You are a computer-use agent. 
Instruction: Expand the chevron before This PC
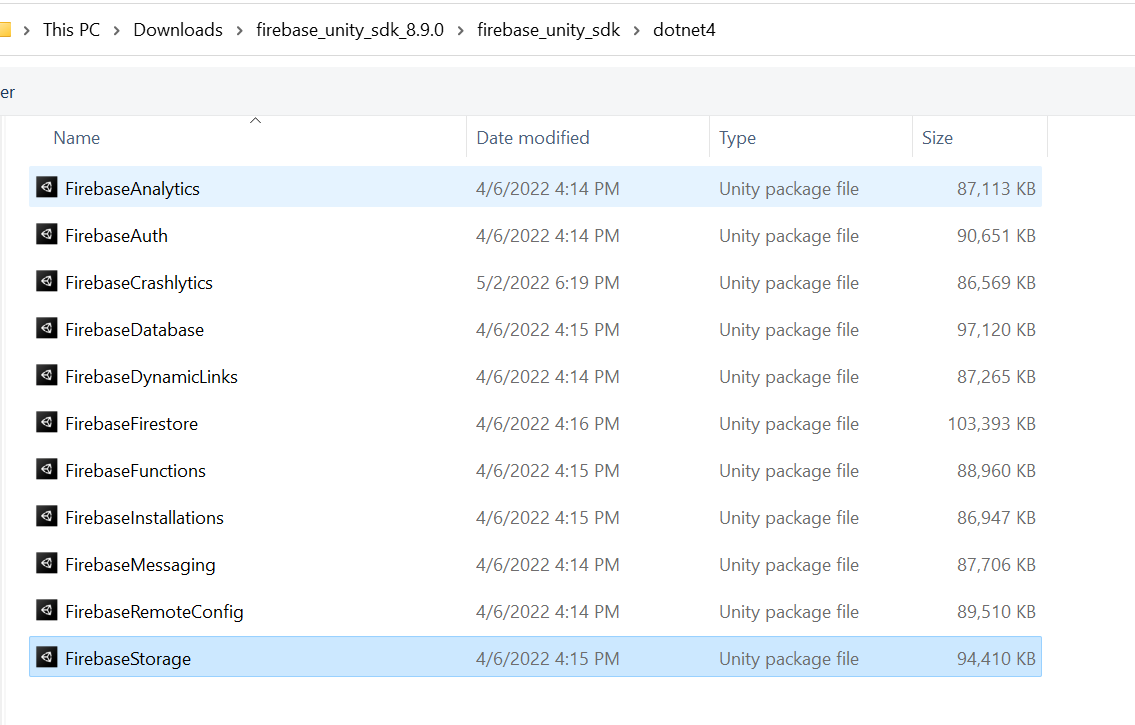pyautogui.click(x=27, y=30)
